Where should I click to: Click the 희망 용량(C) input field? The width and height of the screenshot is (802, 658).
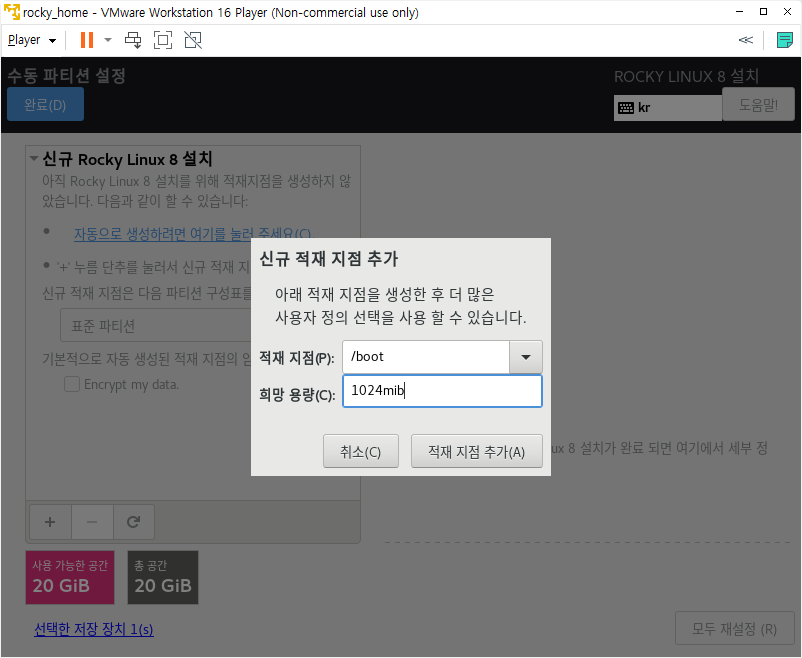[442, 391]
